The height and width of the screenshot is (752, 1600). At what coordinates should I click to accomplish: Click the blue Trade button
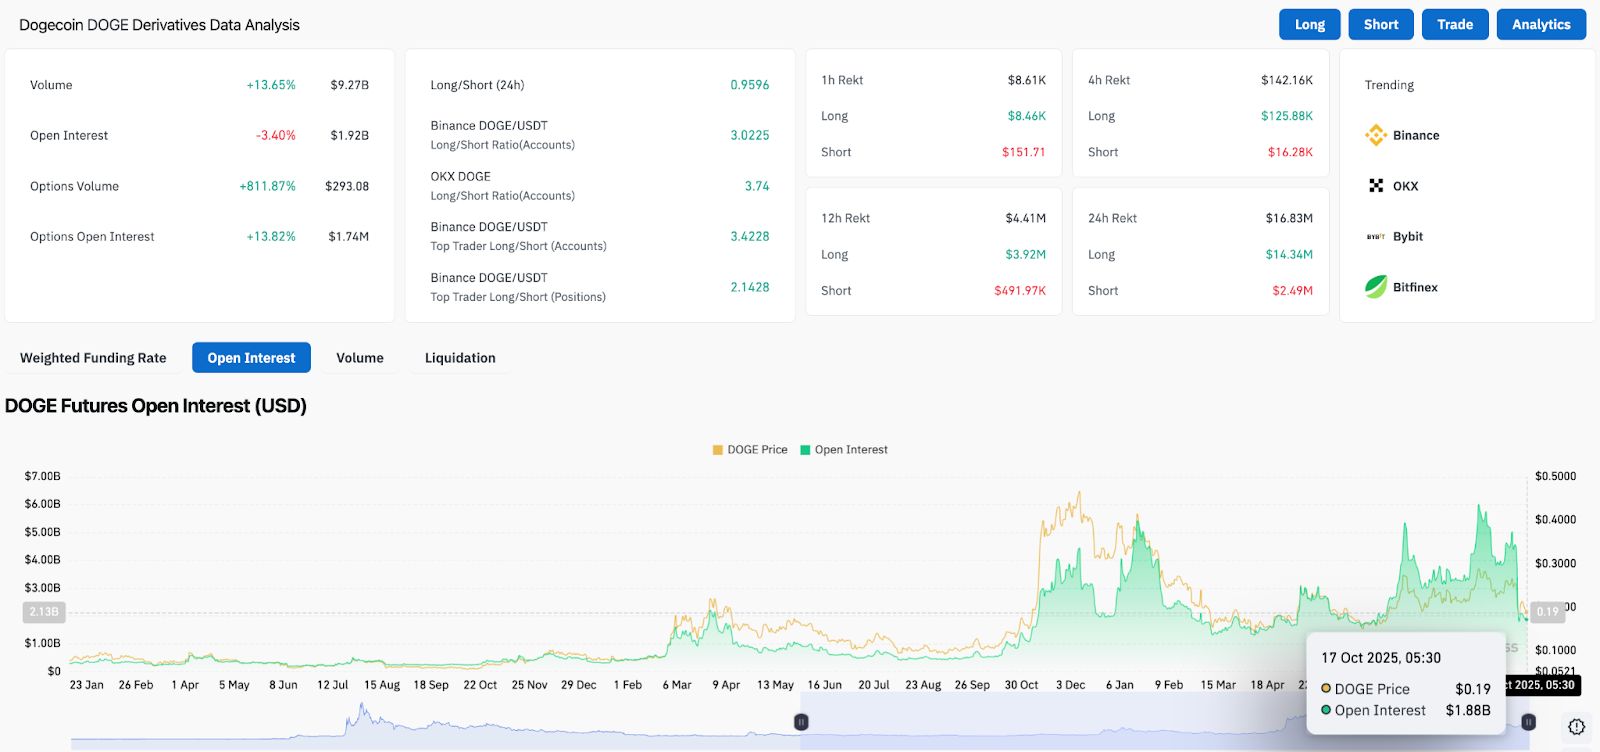tap(1454, 25)
